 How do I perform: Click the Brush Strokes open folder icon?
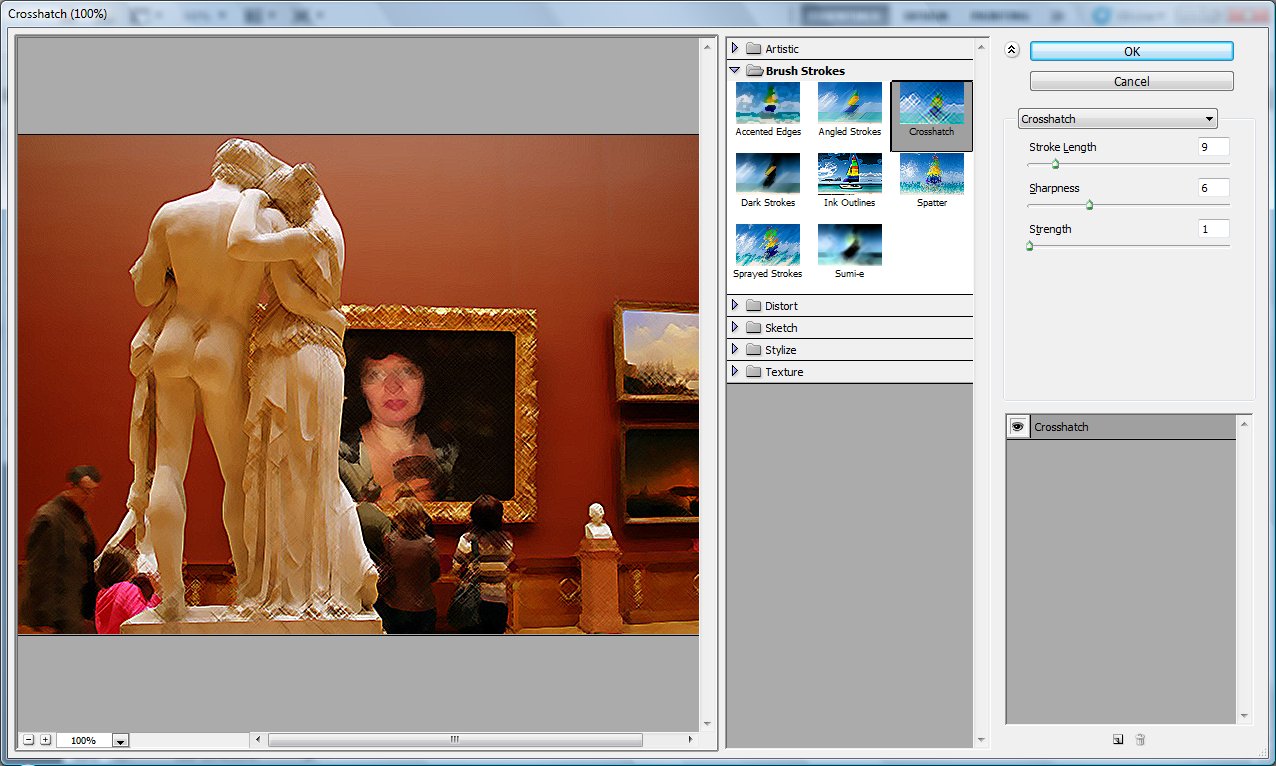[x=754, y=71]
